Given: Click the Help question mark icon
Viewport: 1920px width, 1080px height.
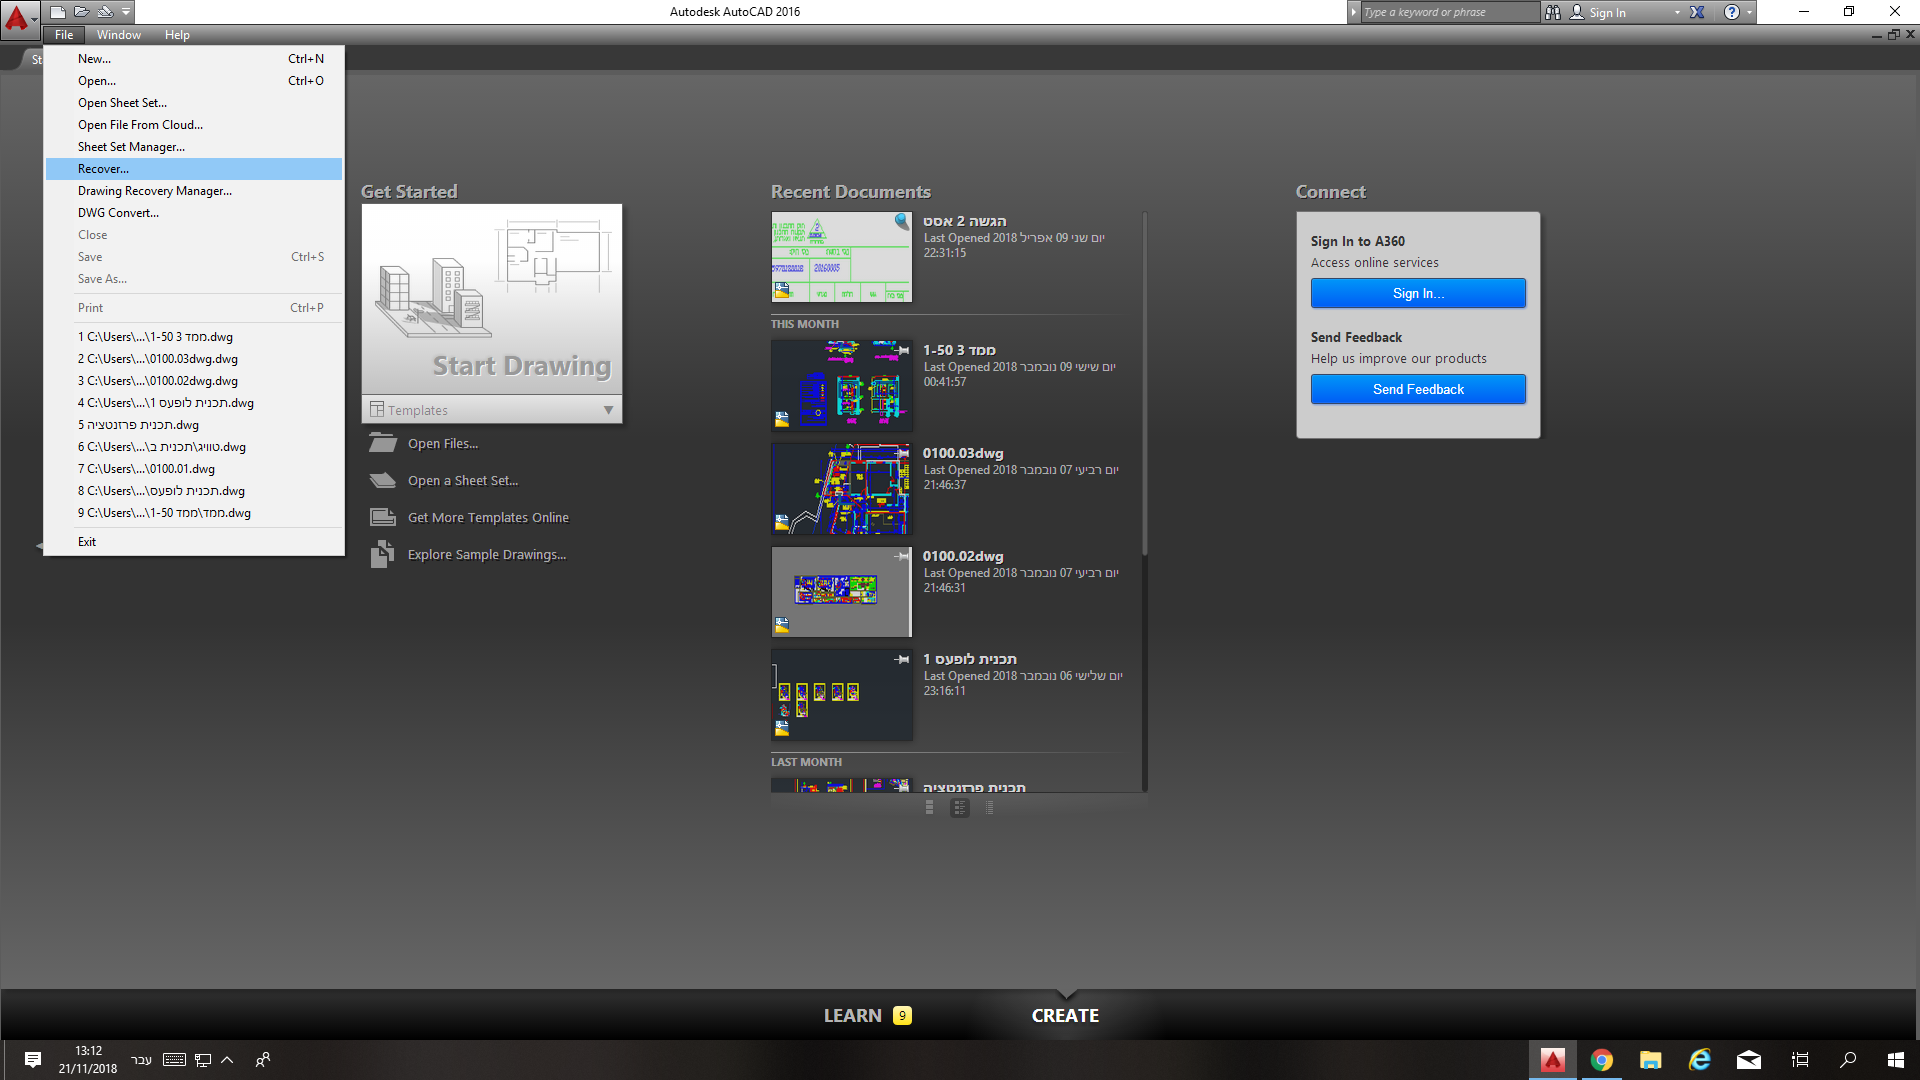Looking at the screenshot, I should [1731, 12].
